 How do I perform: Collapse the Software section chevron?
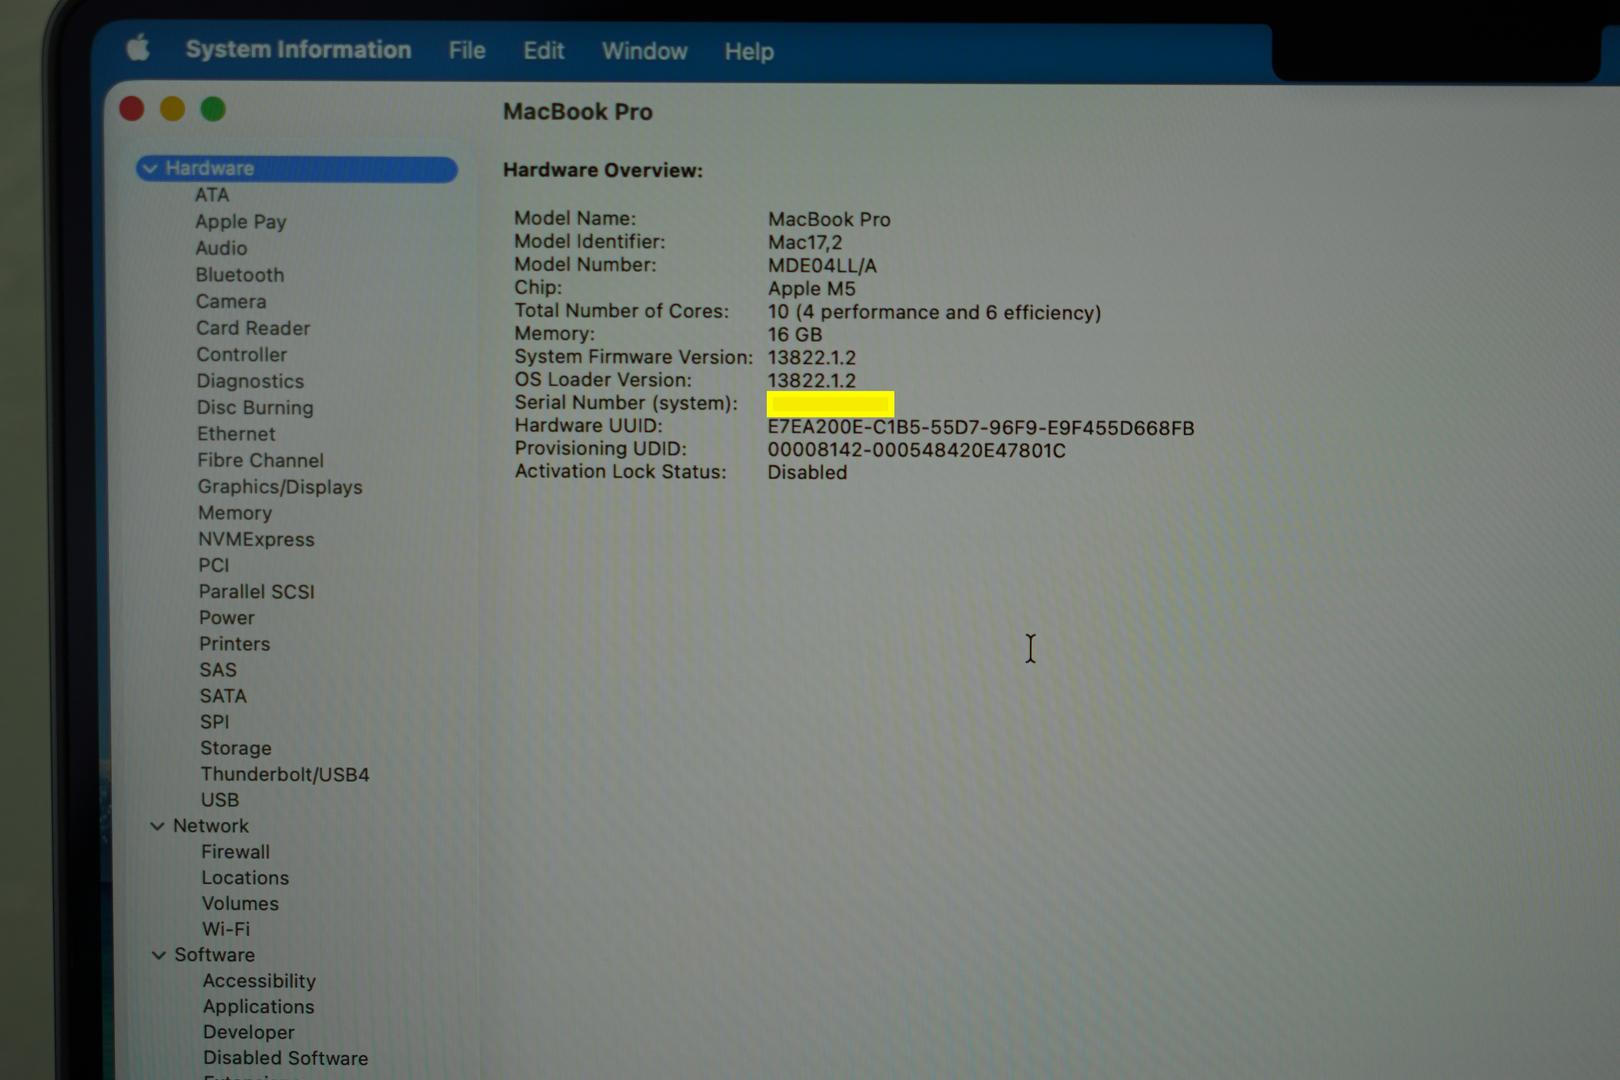pyautogui.click(x=158, y=955)
